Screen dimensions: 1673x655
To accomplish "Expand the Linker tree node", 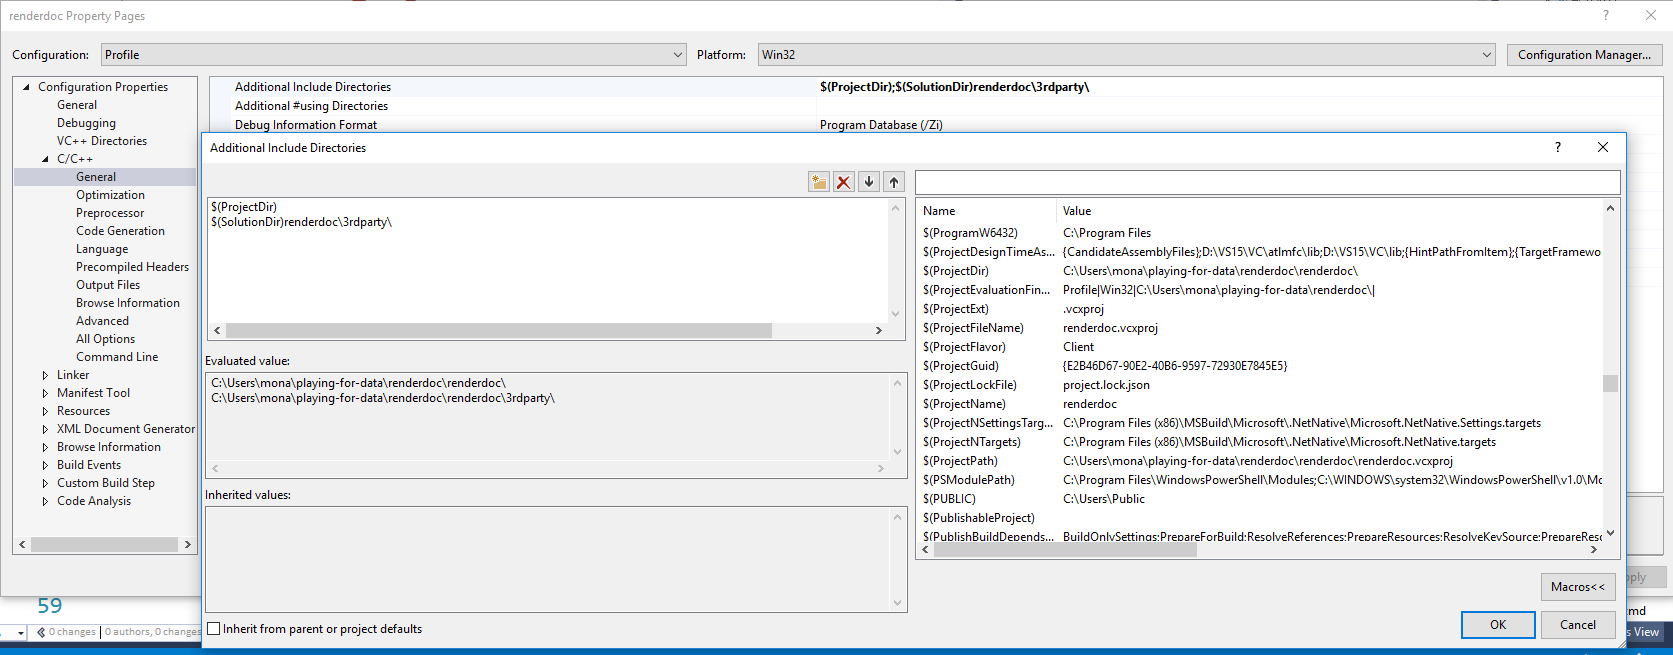I will coord(45,375).
